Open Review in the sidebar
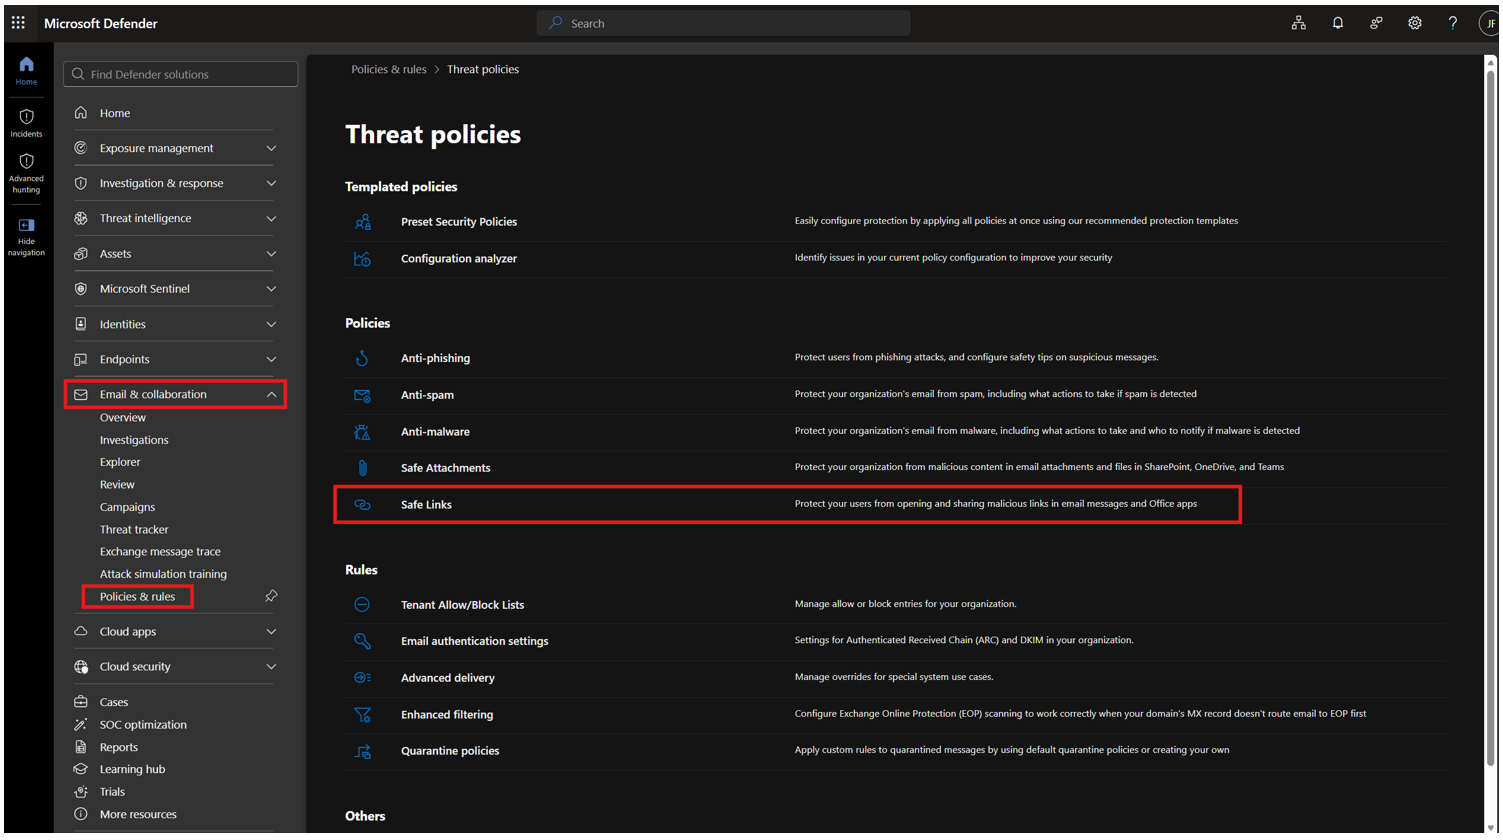1503x840 pixels. click(117, 484)
